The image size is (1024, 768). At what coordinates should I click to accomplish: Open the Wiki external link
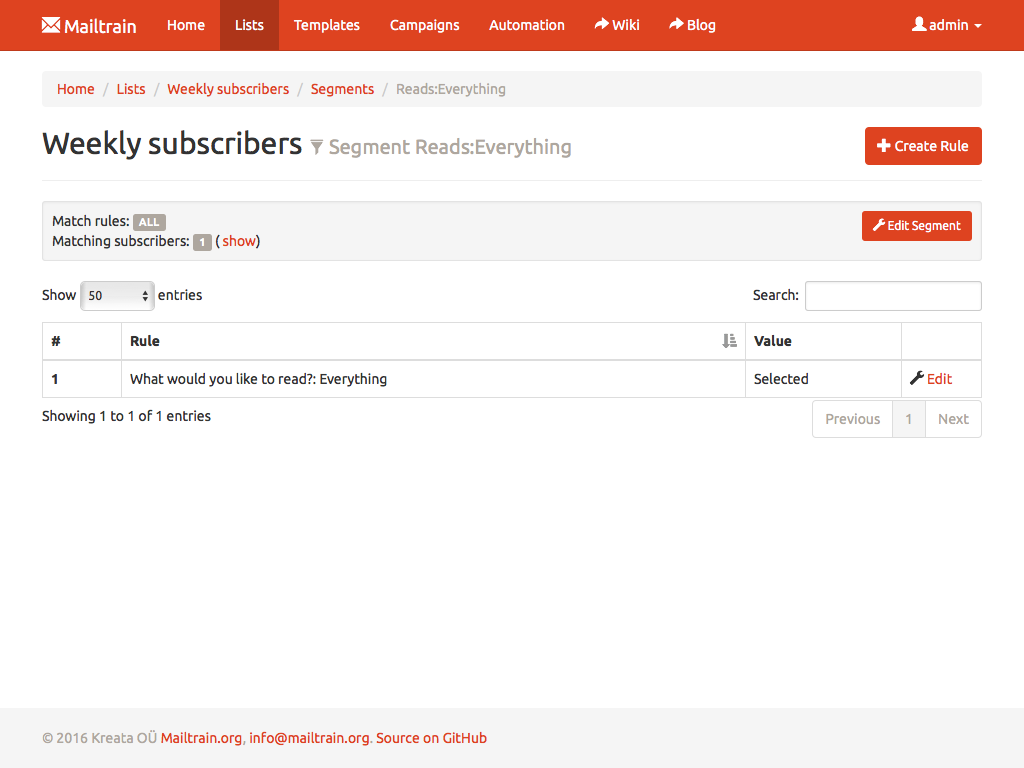616,25
